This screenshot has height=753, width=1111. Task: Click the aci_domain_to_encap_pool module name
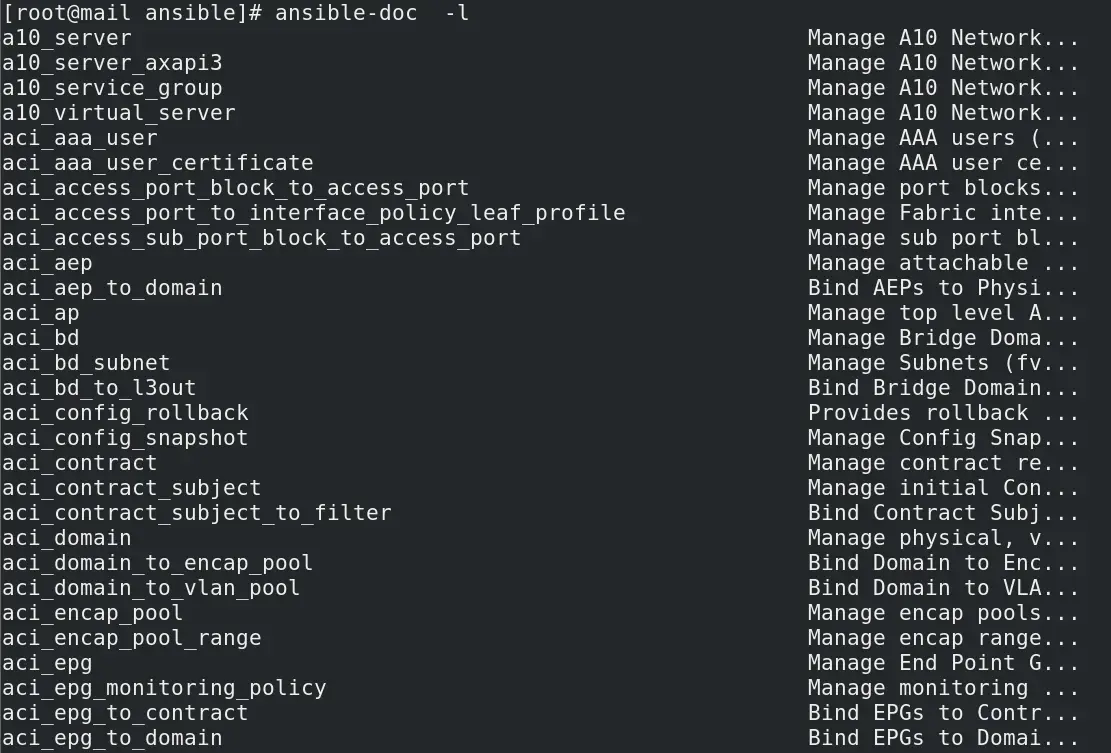point(157,563)
